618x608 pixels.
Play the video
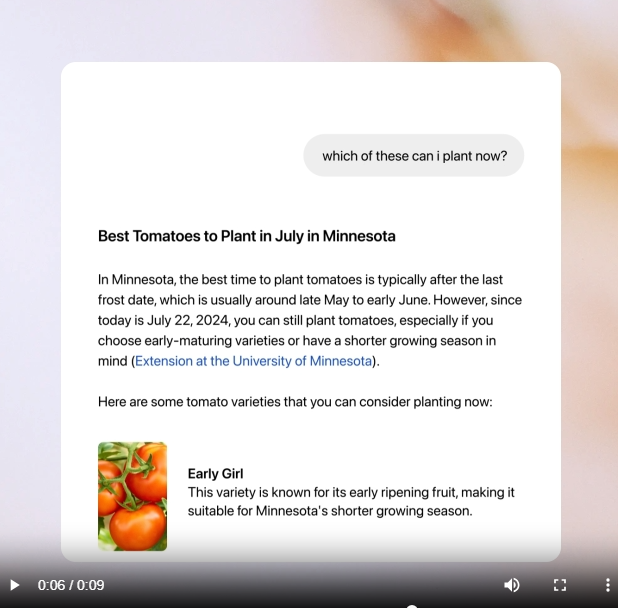pyautogui.click(x=14, y=585)
